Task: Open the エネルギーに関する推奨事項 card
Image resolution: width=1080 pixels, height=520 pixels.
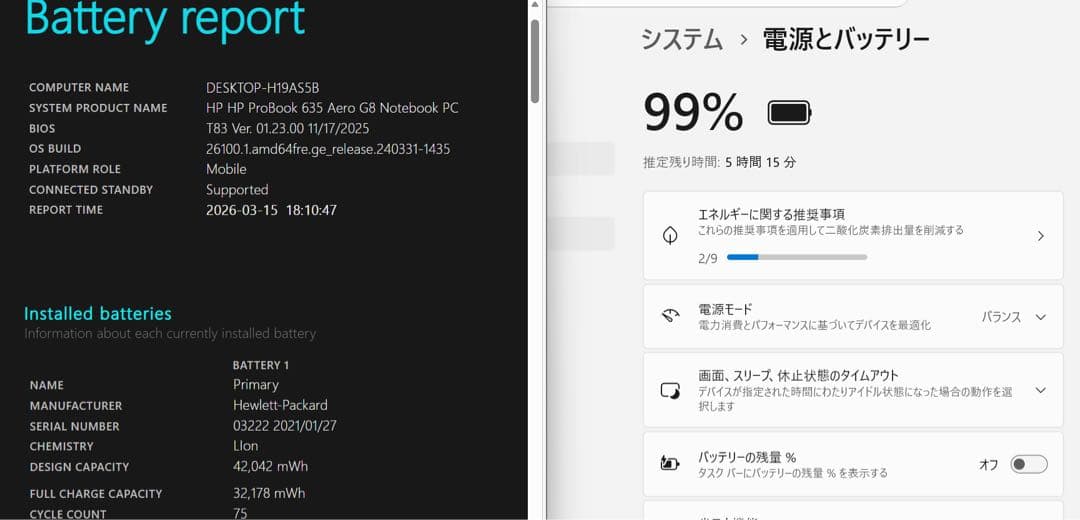Action: (853, 236)
